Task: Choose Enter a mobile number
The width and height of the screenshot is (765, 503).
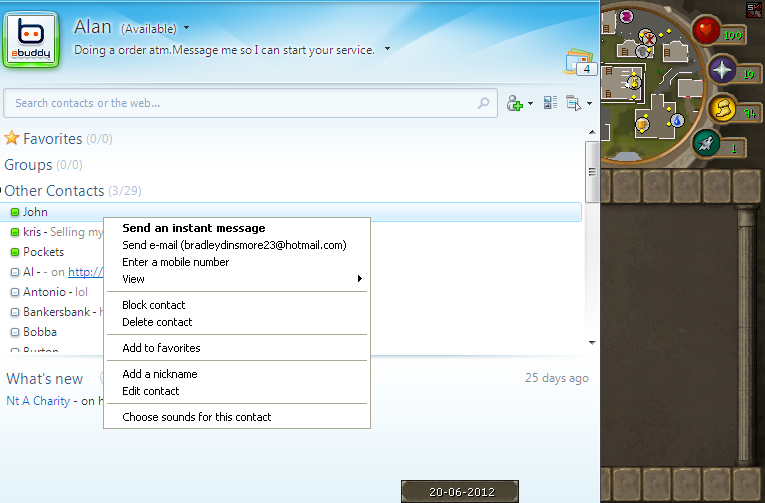Action: tap(237, 262)
